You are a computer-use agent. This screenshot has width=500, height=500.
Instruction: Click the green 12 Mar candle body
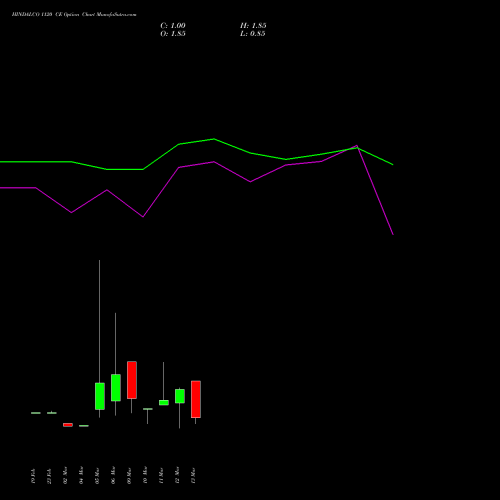click(180, 396)
